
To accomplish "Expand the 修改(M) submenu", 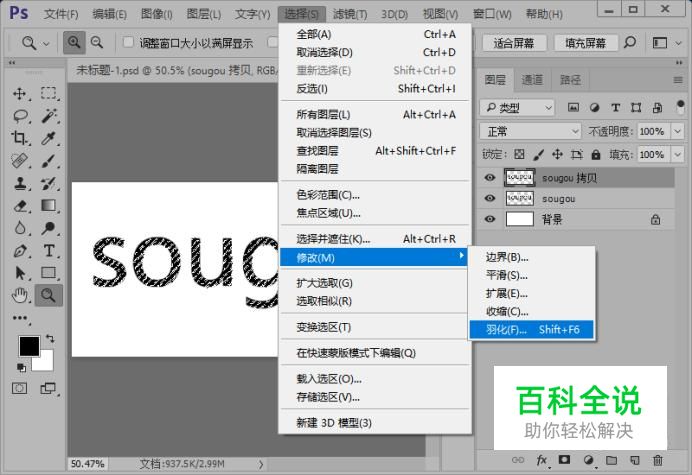I will (x=373, y=257).
